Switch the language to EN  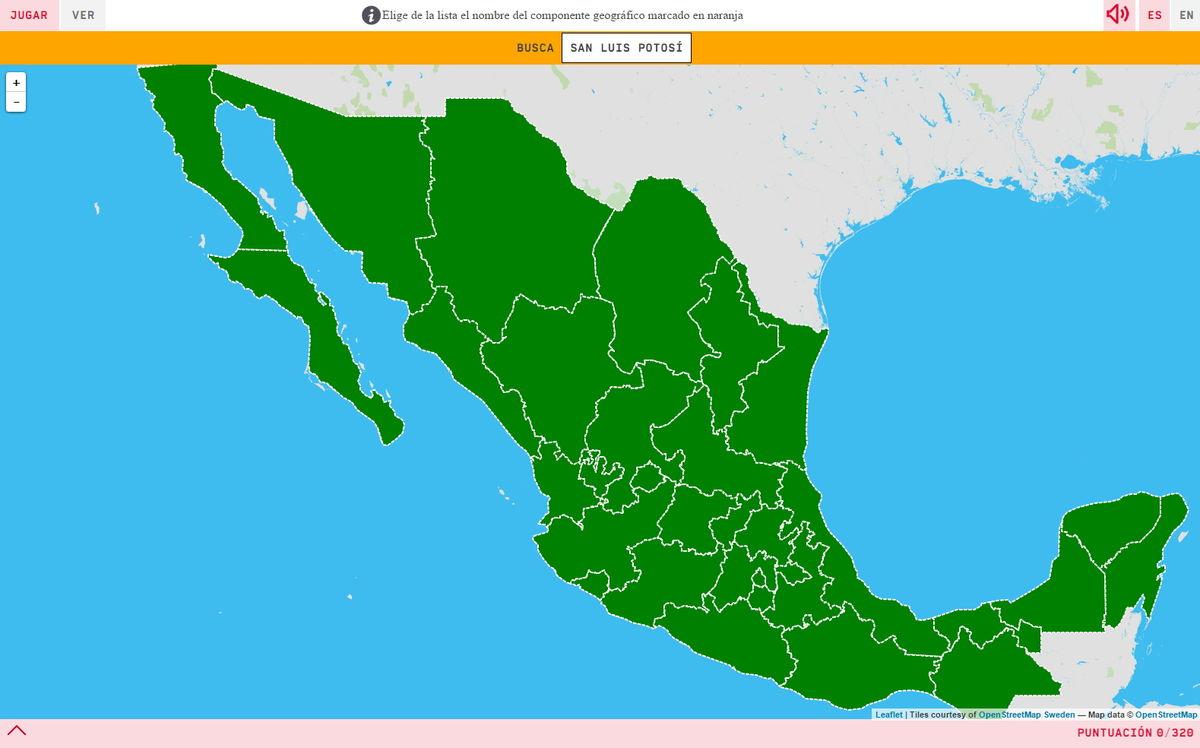(1186, 15)
